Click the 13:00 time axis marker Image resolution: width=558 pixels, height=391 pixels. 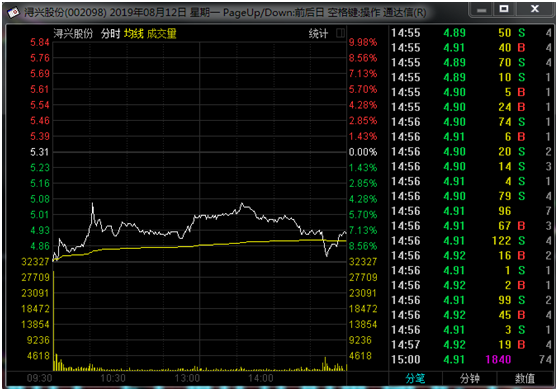coord(187,378)
